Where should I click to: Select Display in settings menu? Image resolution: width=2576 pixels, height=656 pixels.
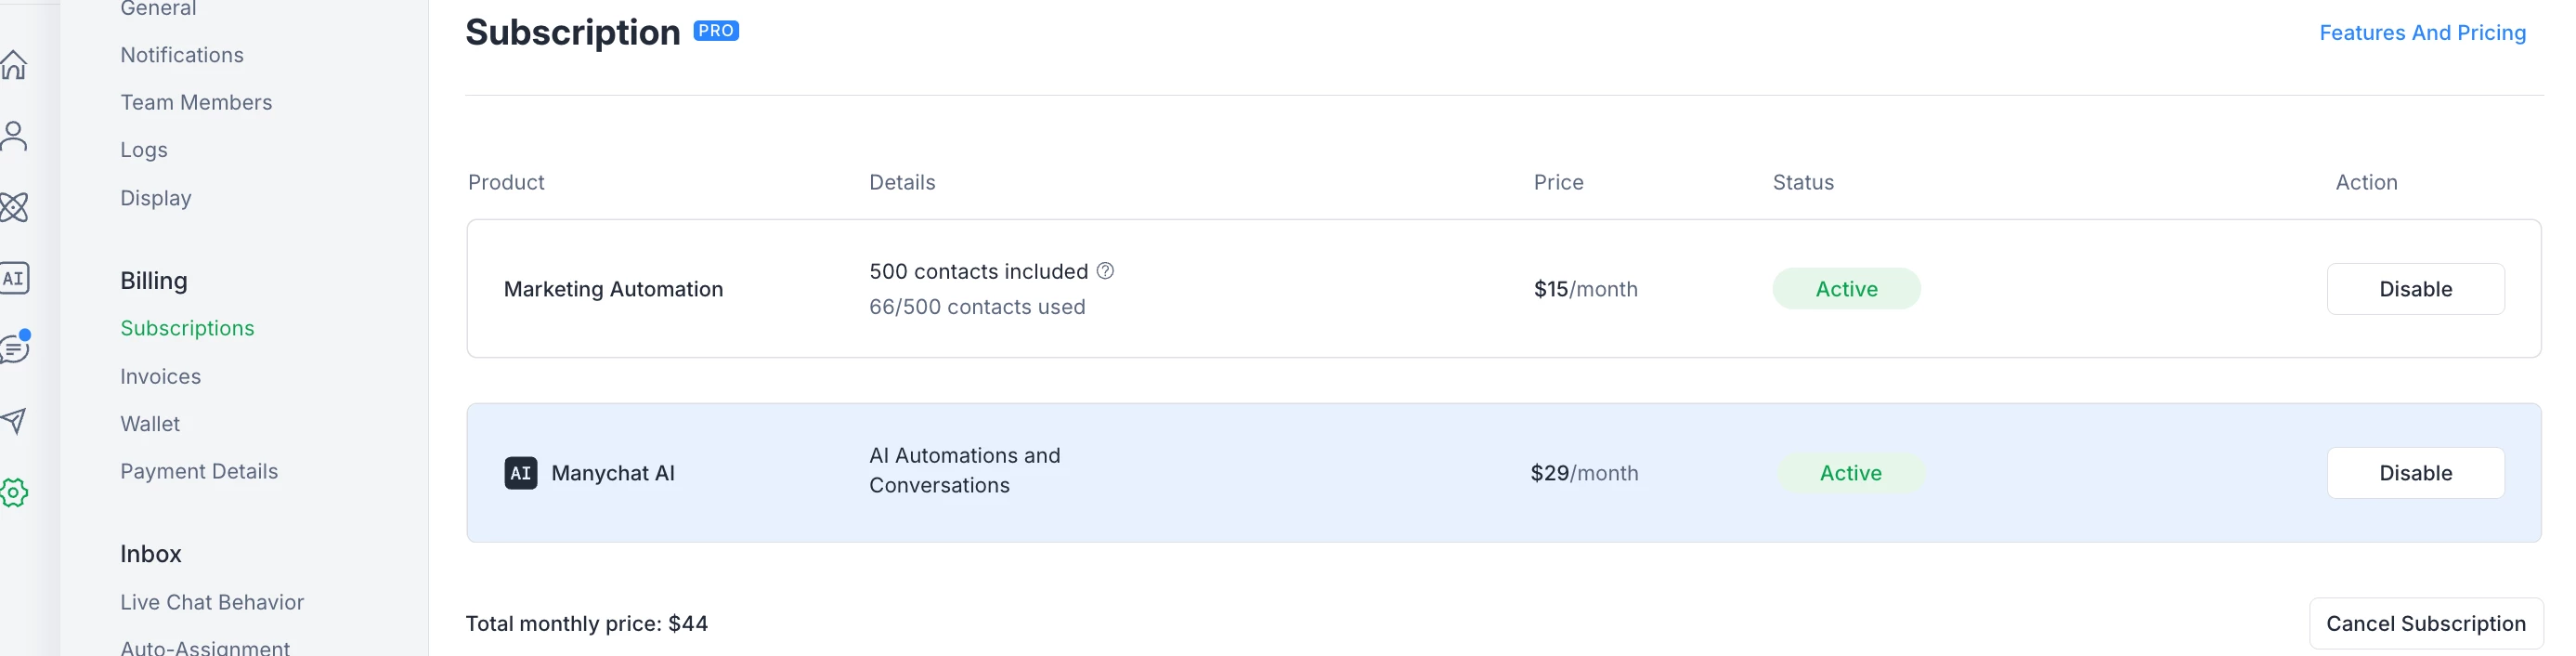[x=156, y=198]
